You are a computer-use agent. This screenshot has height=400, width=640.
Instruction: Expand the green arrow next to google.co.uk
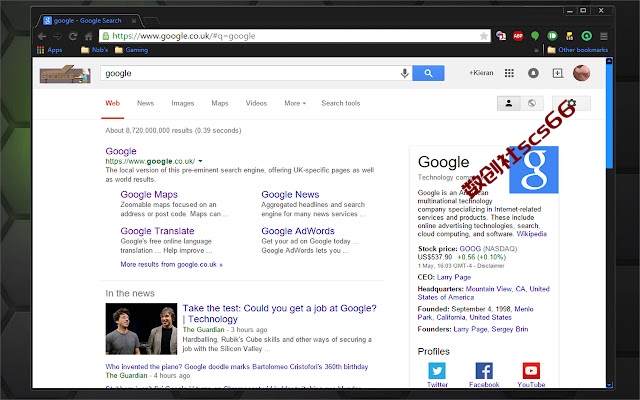[200, 161]
